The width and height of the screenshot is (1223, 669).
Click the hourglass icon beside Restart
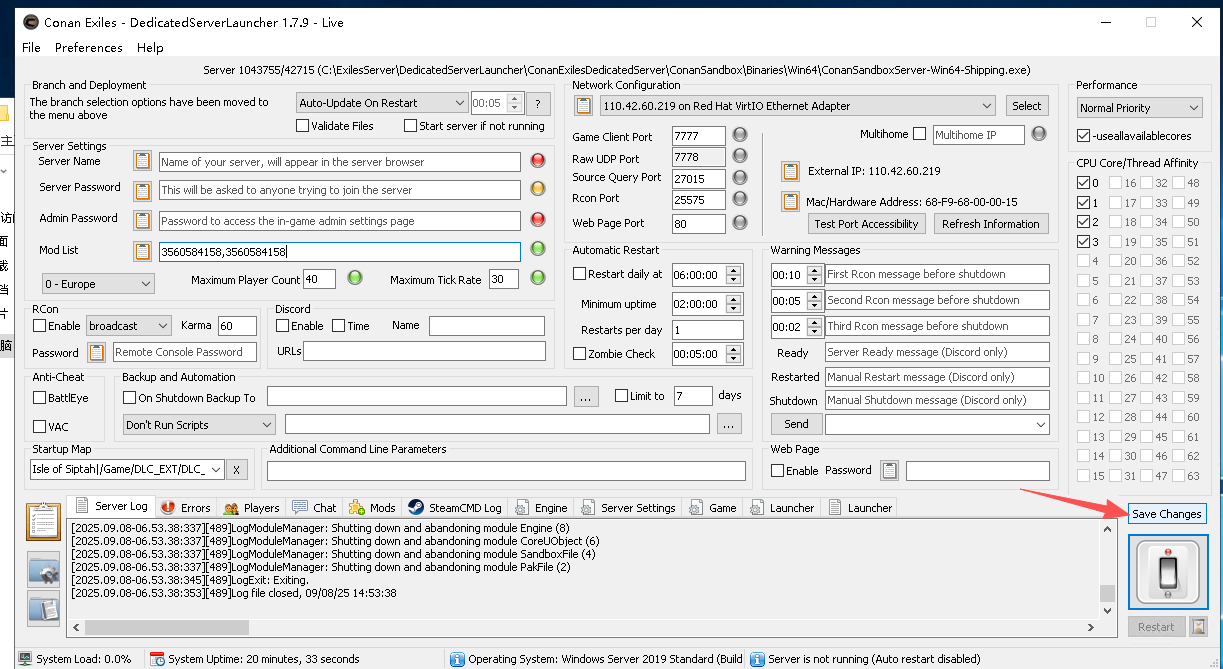[1198, 627]
